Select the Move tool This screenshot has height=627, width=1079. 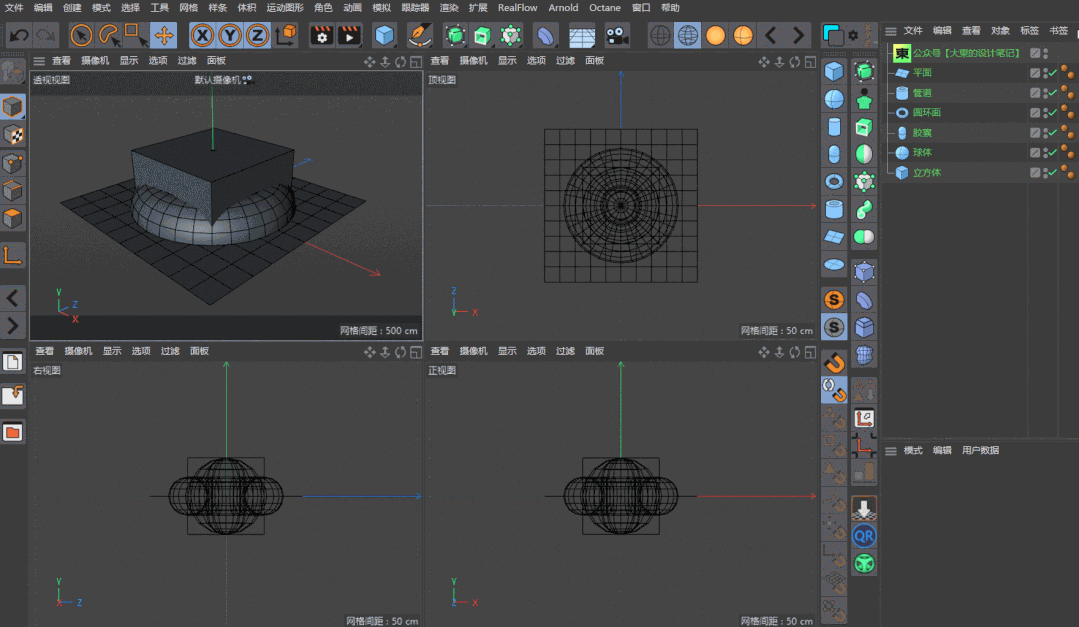[164, 36]
